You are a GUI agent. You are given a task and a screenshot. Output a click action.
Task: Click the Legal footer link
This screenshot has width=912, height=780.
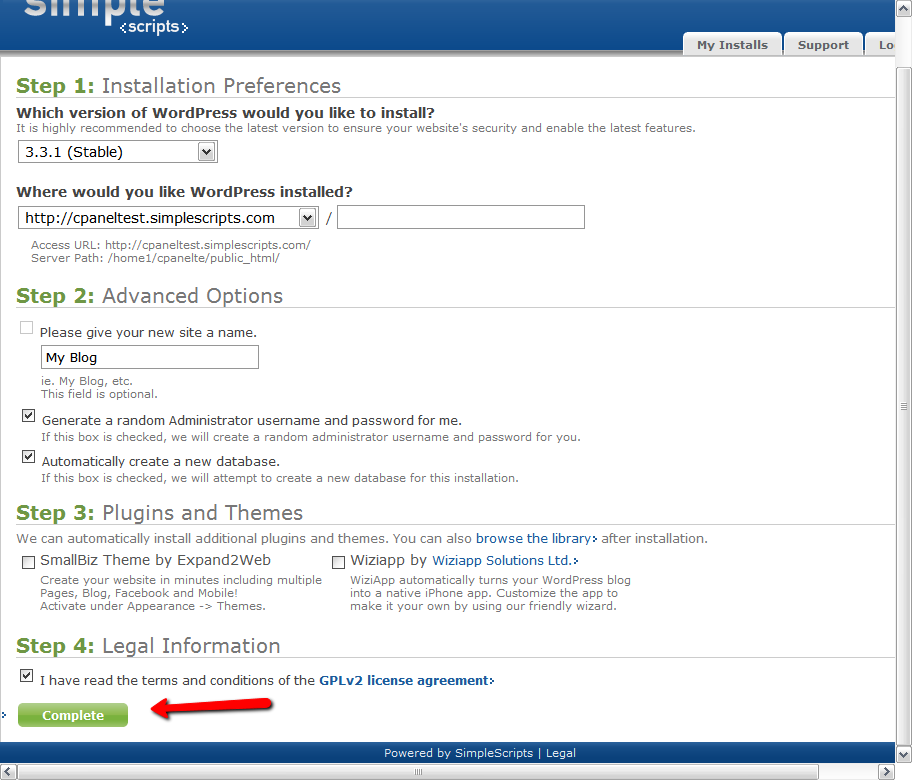pyautogui.click(x=561, y=753)
